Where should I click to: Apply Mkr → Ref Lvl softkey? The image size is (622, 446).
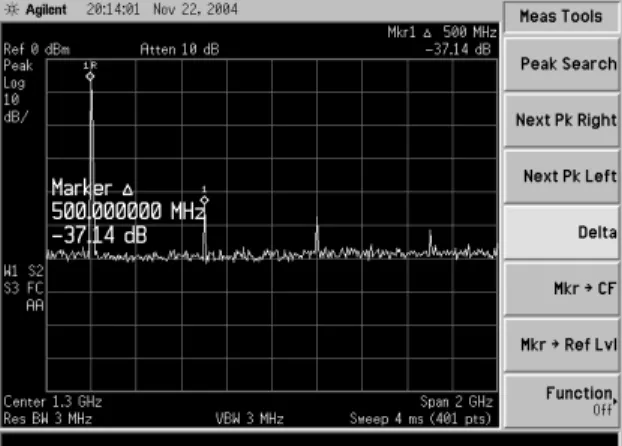562,344
